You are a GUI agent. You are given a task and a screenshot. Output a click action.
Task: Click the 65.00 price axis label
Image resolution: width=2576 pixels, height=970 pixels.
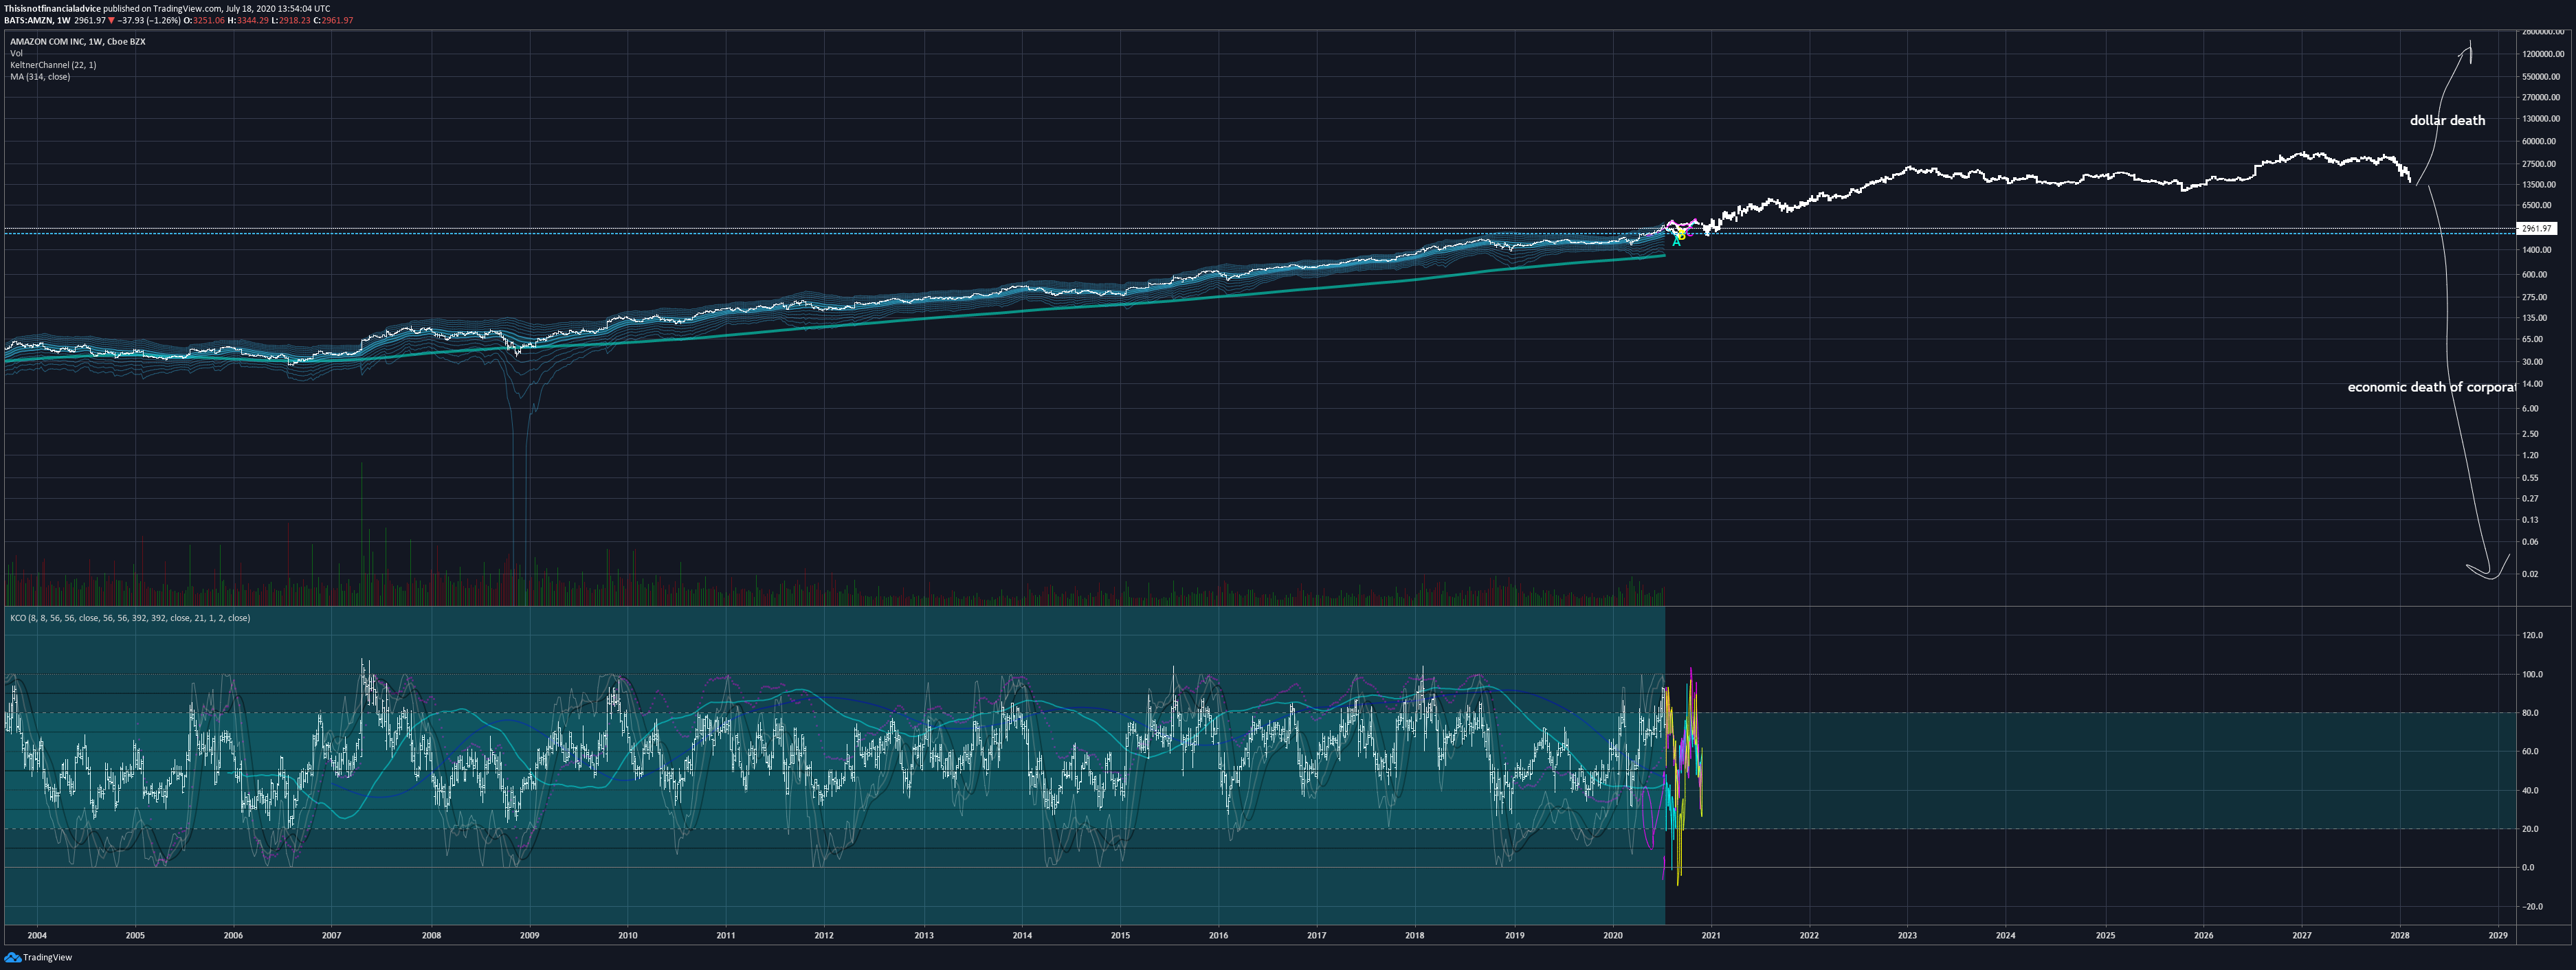(x=2533, y=339)
